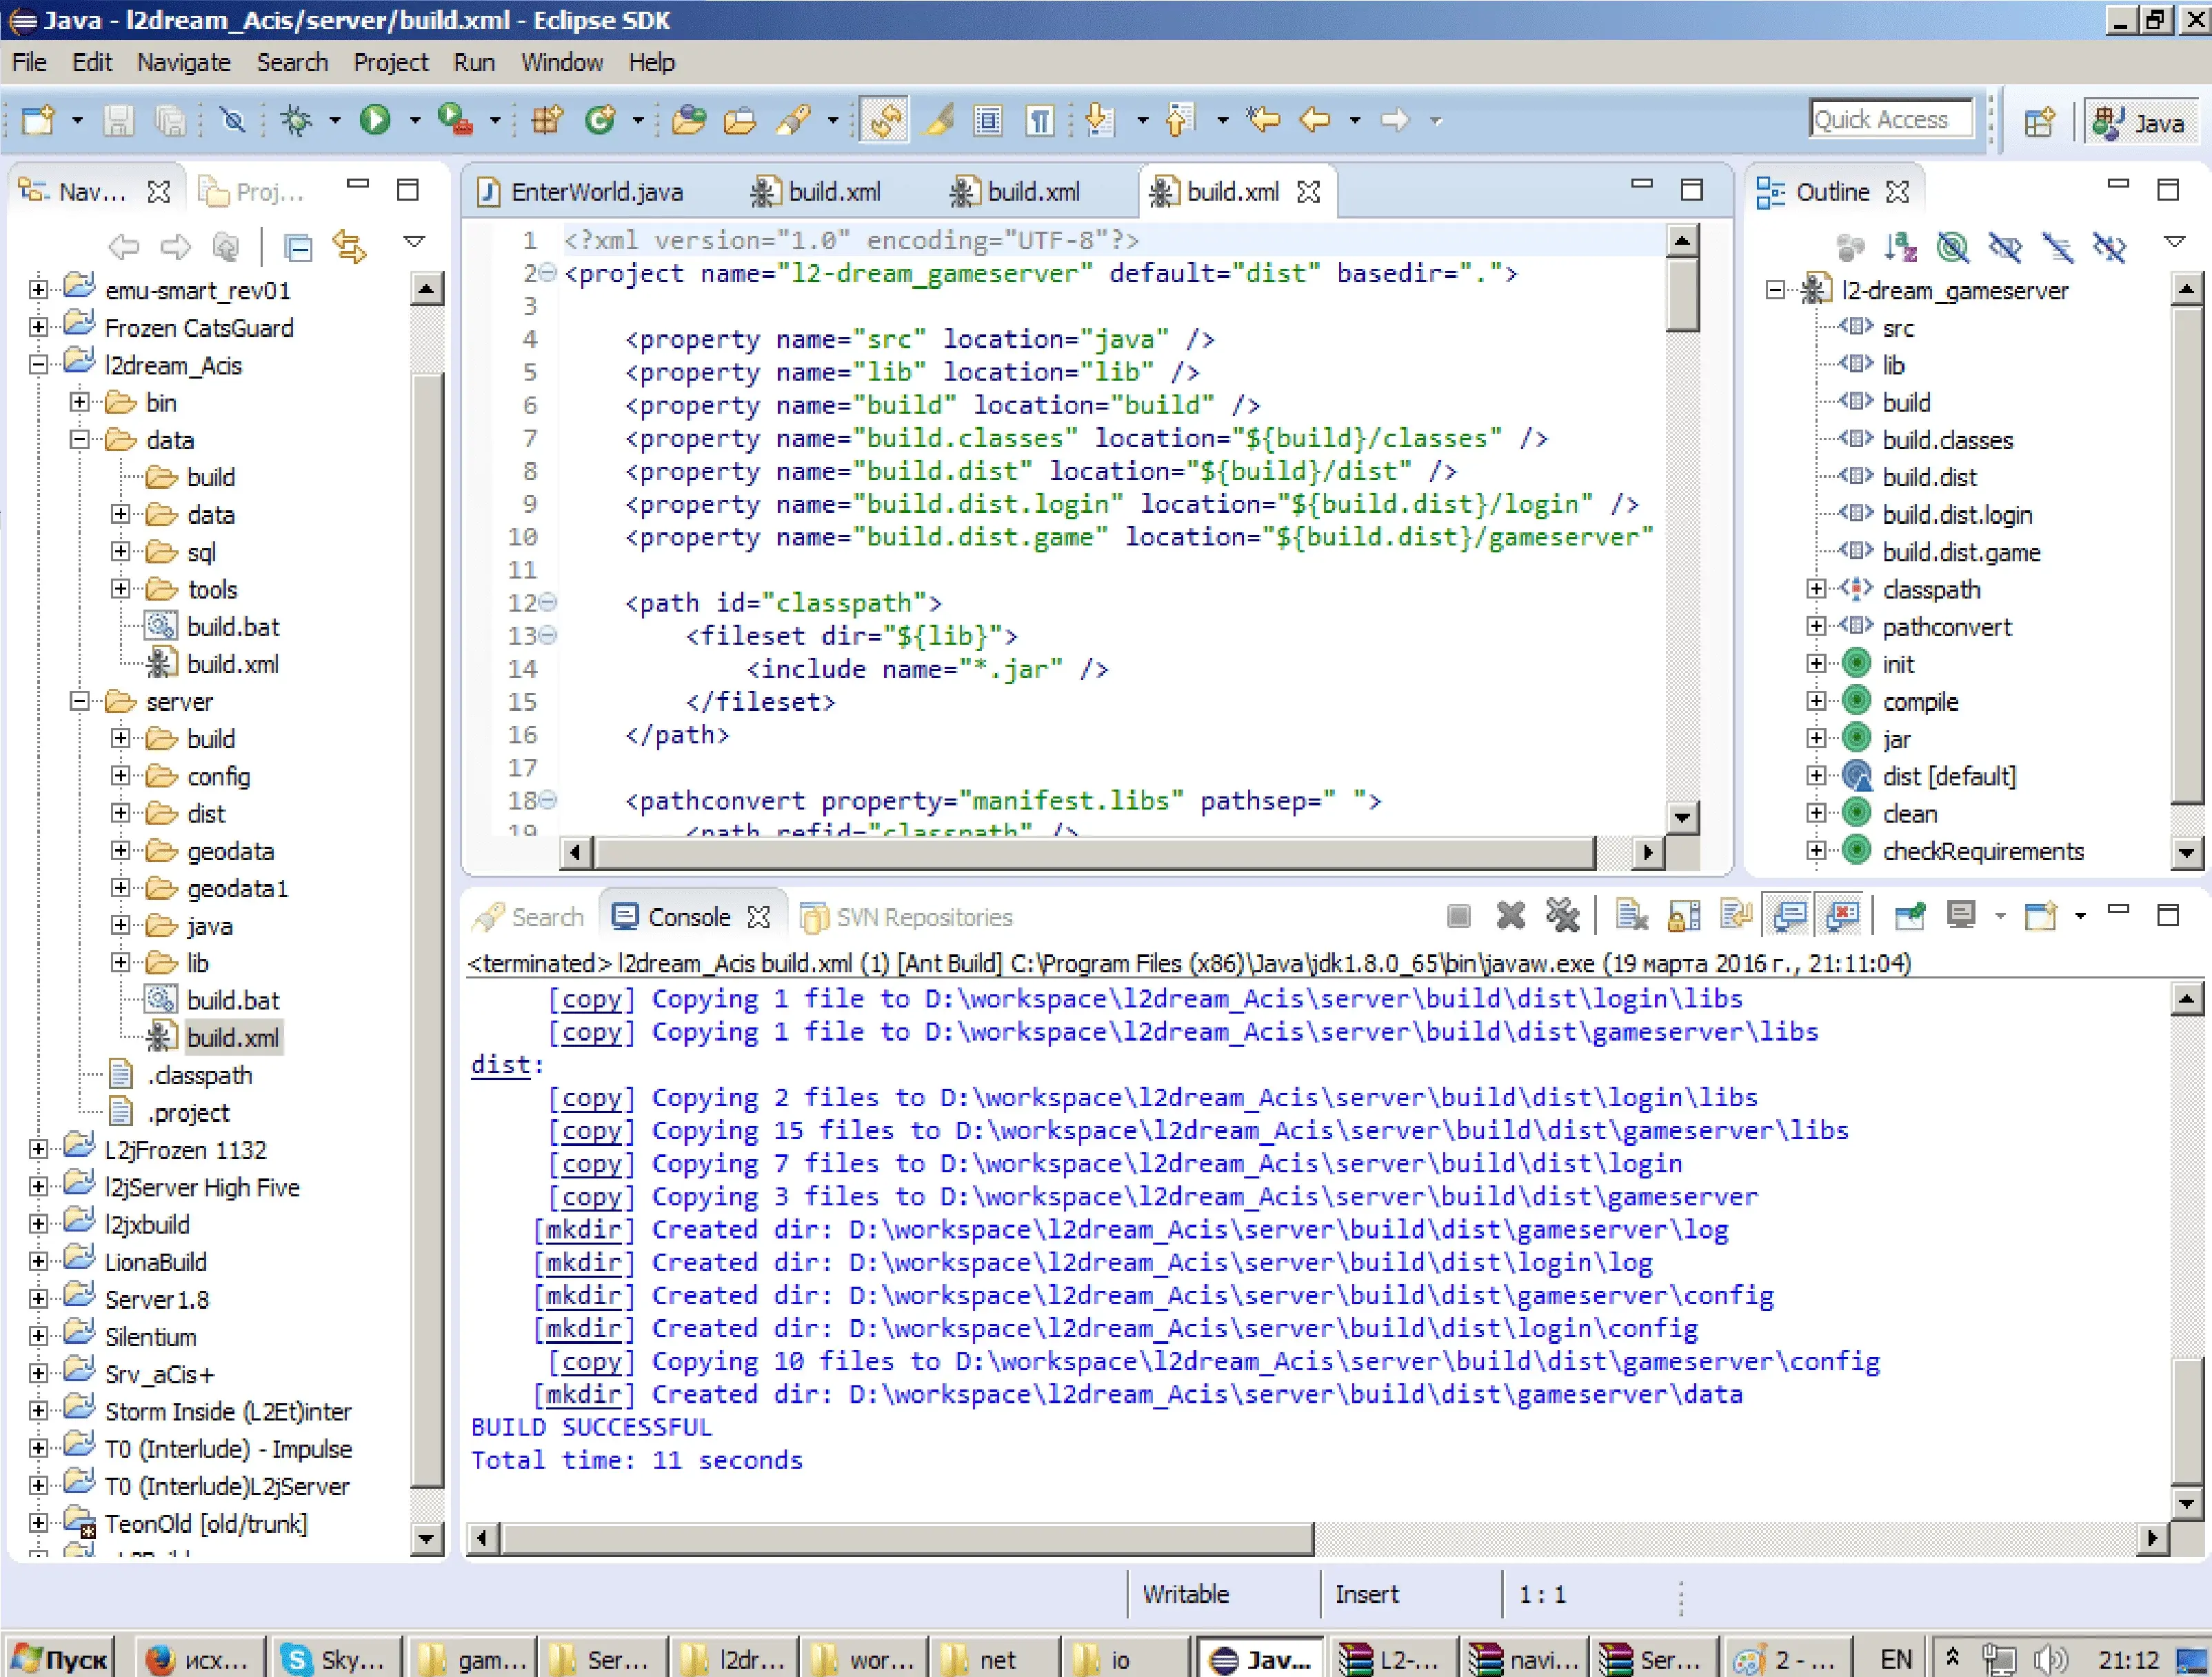Toggle Word Wrap in Console toolbar
The height and width of the screenshot is (1677, 2212).
click(1736, 915)
